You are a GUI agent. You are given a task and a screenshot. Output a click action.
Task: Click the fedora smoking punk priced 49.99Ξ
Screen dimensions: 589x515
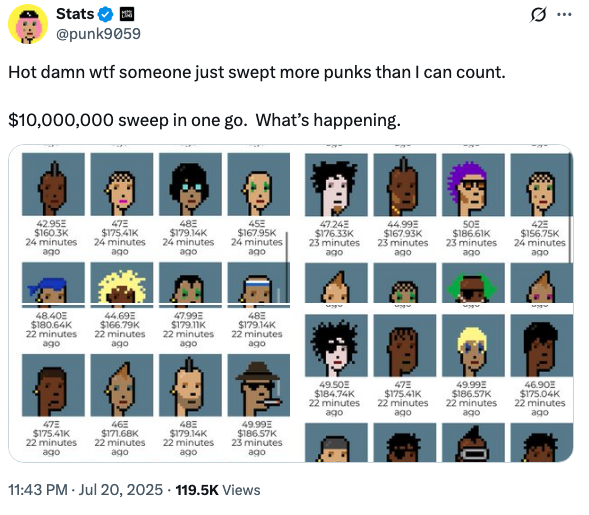point(259,385)
